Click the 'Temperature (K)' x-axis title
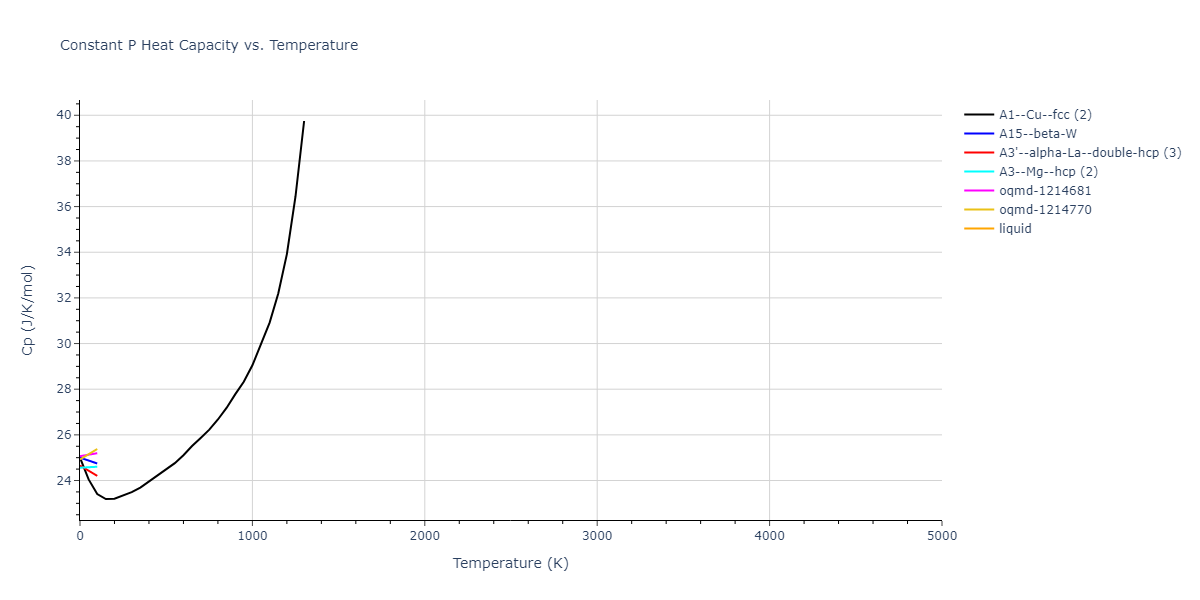This screenshot has width=1200, height=600. (510, 563)
